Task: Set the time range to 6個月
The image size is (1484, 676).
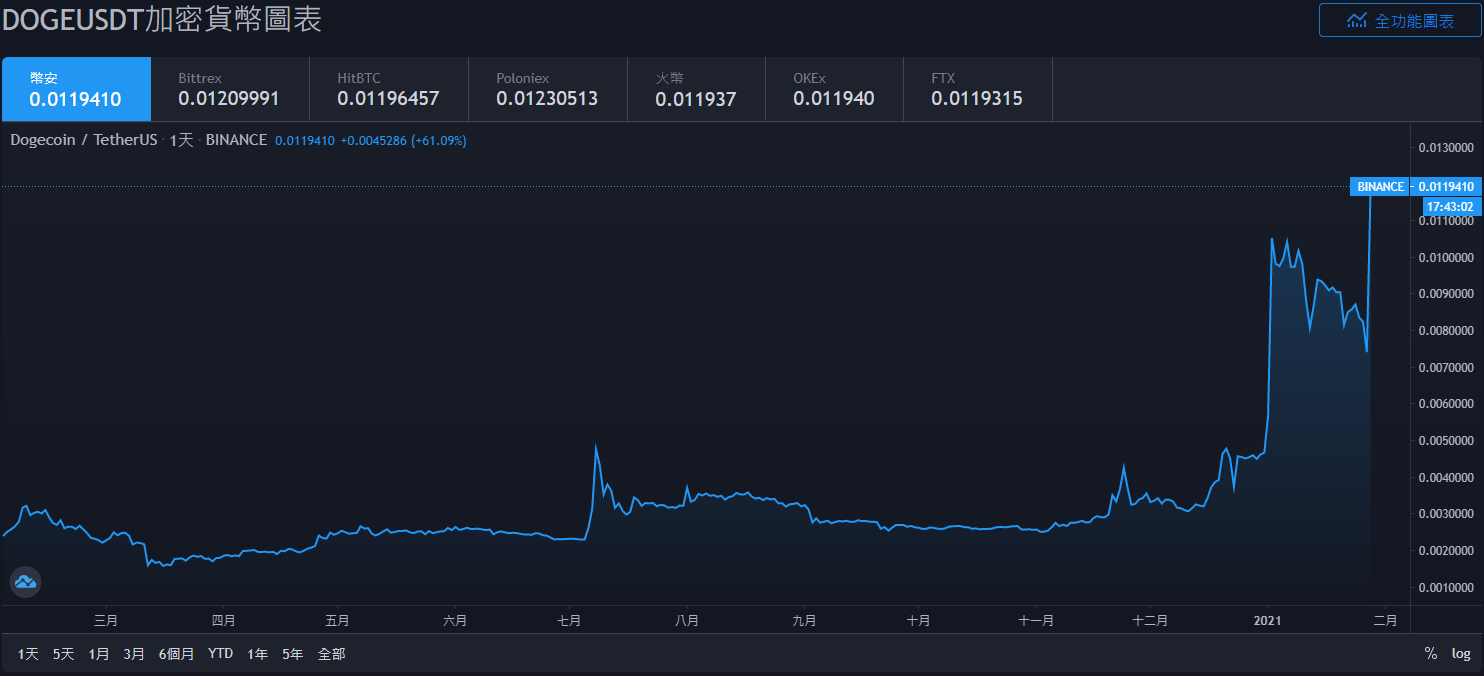Action: tap(176, 654)
